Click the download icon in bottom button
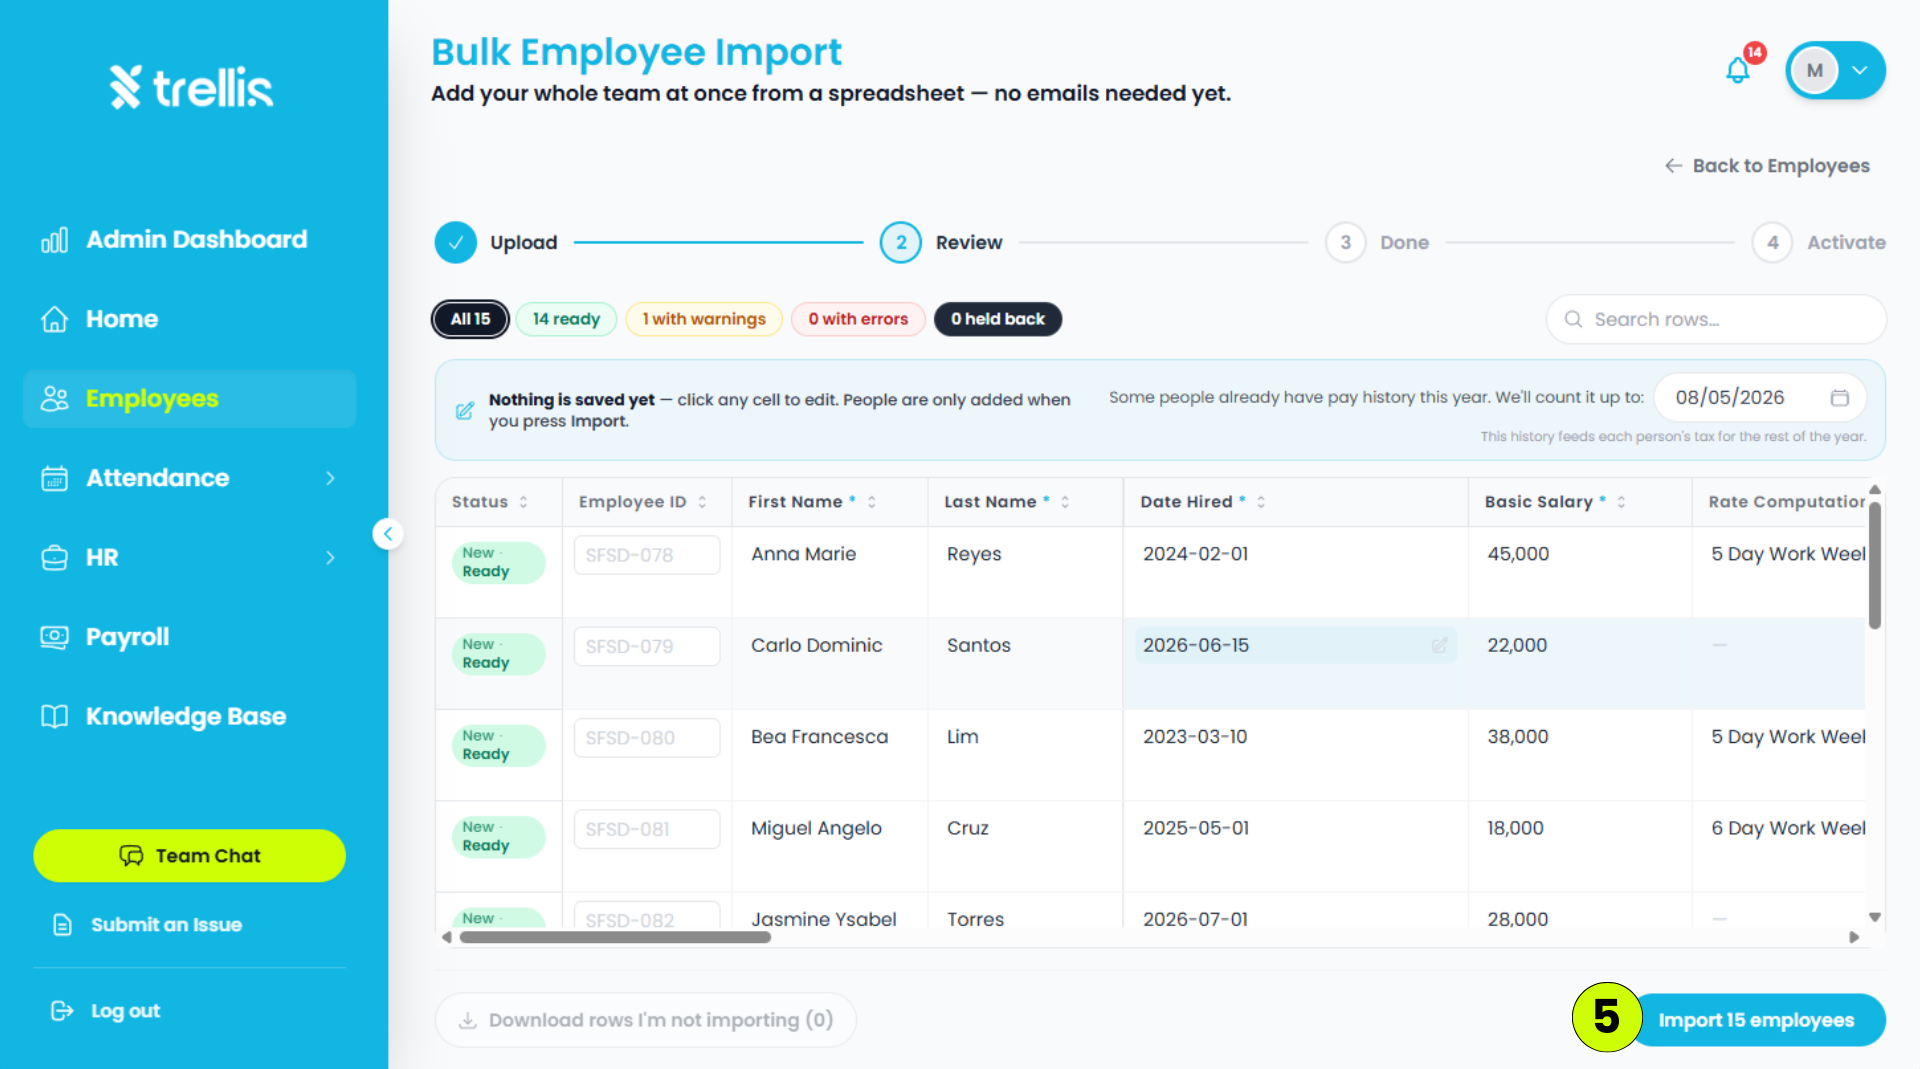Screen dimensions: 1920x1069 [x=467, y=1021]
